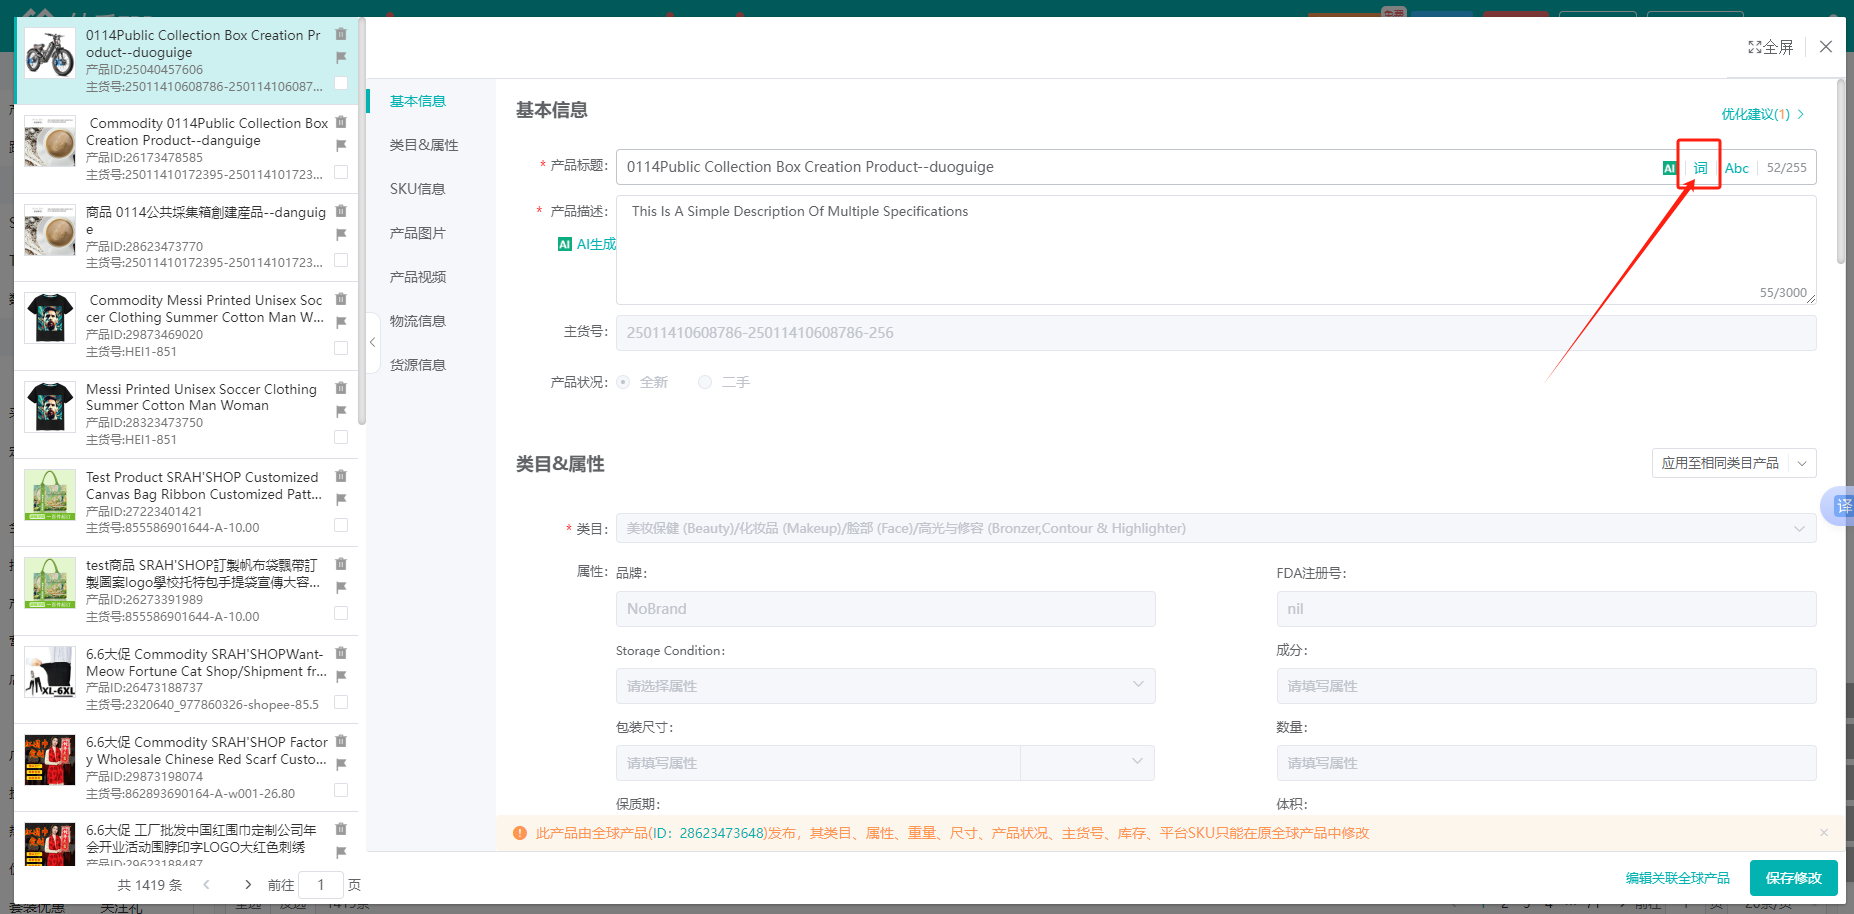Open Storage Condition attribute dropdown

point(885,686)
